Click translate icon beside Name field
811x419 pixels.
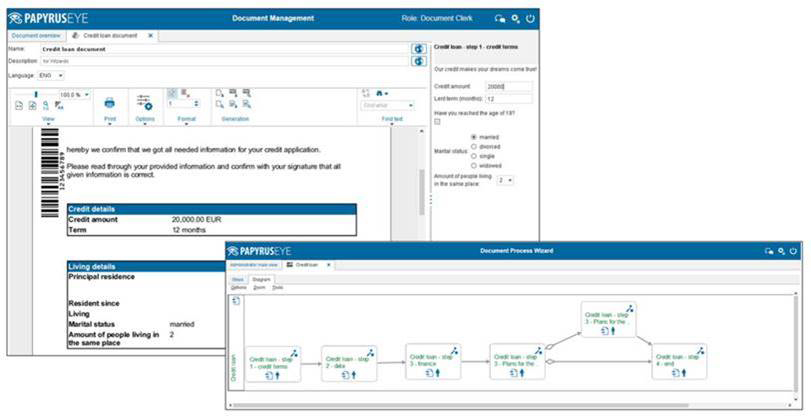(x=419, y=49)
